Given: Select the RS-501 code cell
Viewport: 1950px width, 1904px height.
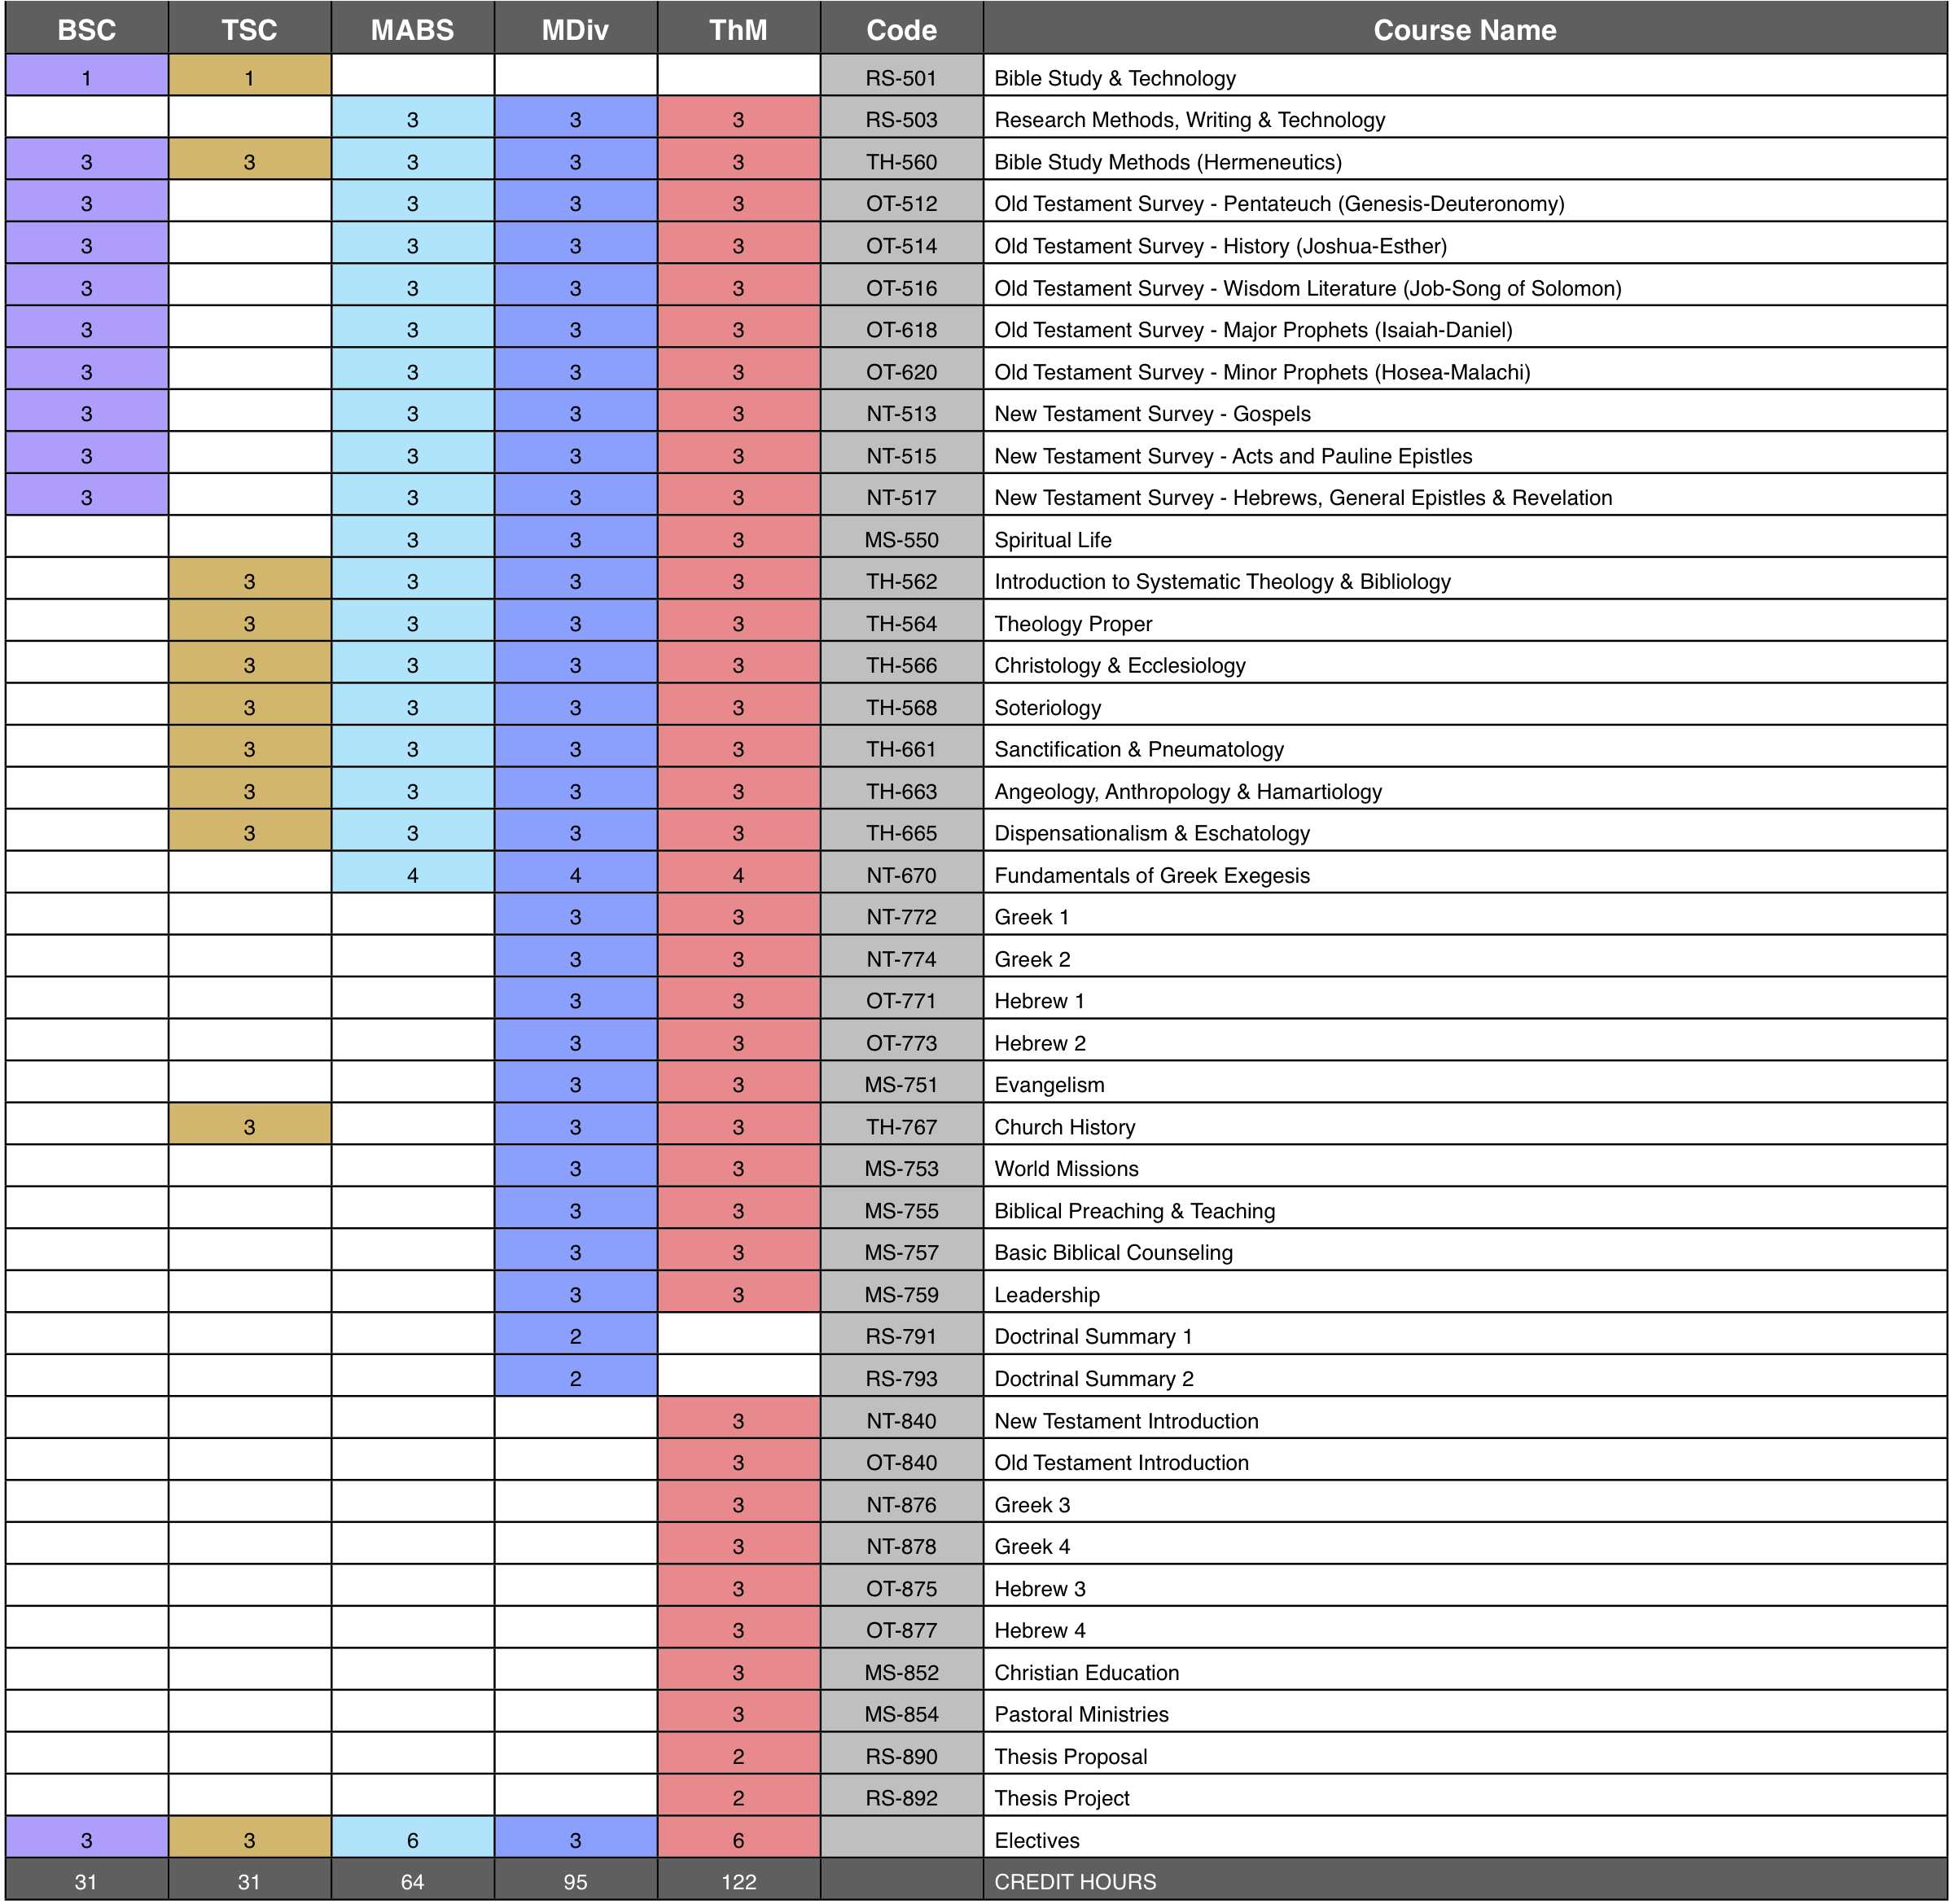Looking at the screenshot, I should [902, 78].
